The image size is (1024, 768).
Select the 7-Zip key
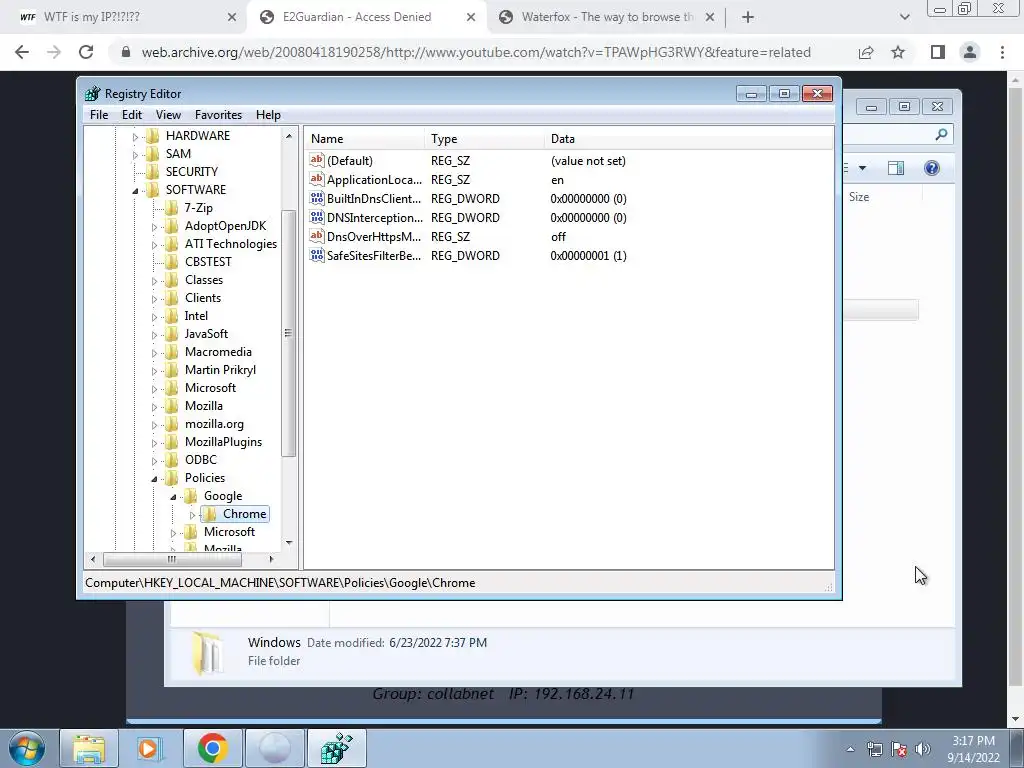[199, 208]
